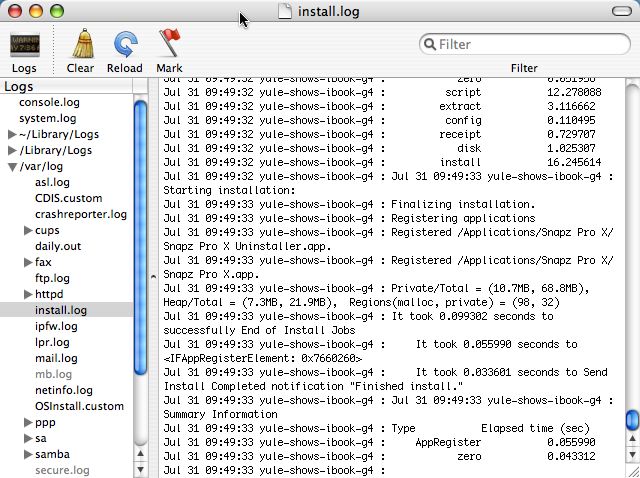The width and height of the screenshot is (640, 478).
Task: Expand the samba folder
Action: pyautogui.click(x=28, y=454)
